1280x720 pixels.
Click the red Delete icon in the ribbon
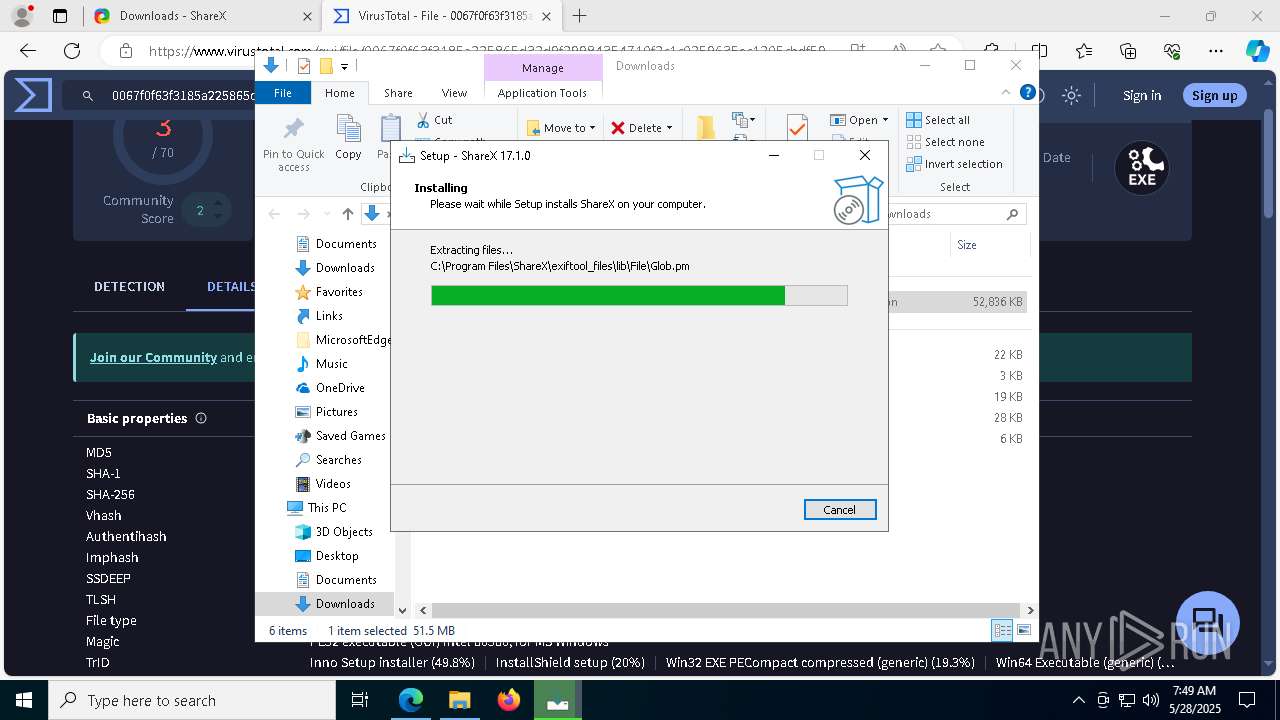[618, 128]
